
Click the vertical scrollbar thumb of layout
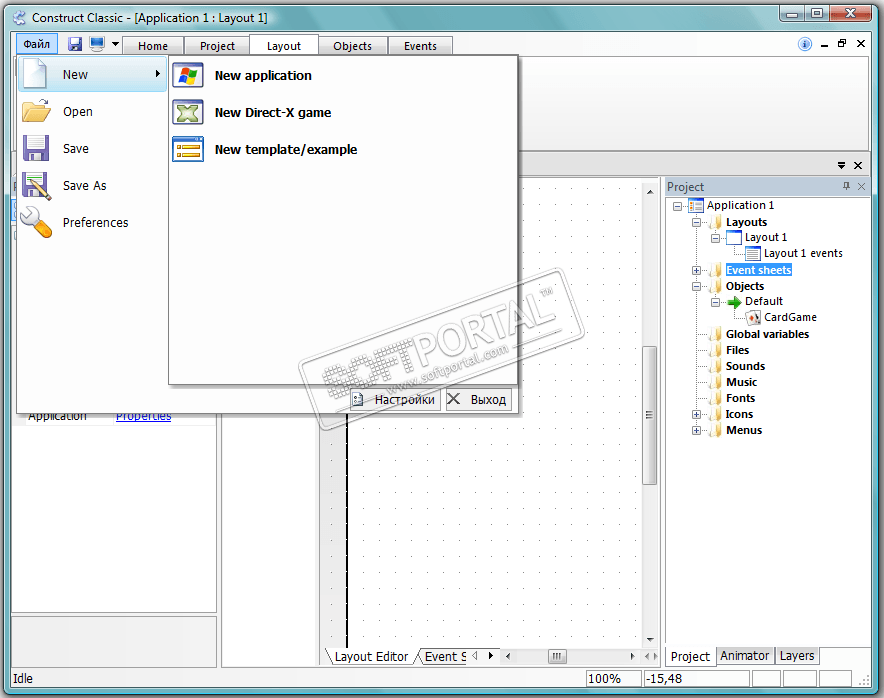click(649, 416)
